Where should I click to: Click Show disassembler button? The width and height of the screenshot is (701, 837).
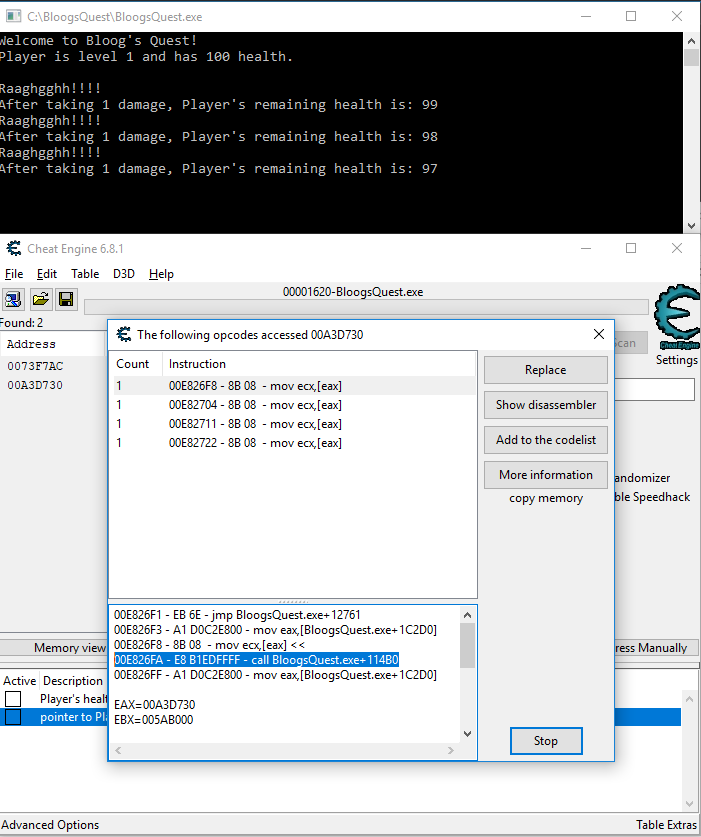(x=546, y=405)
